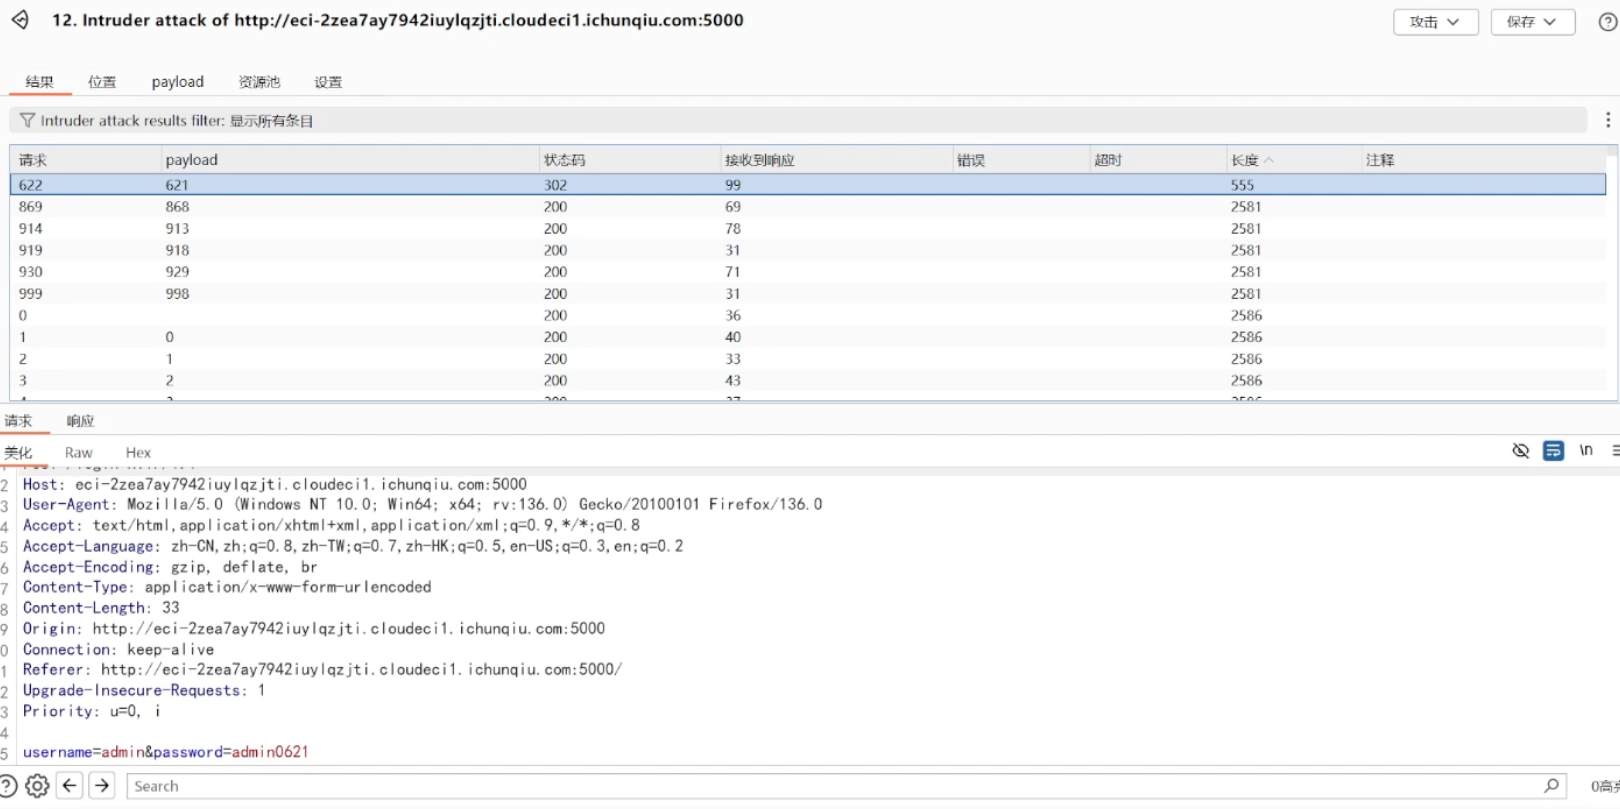The image size is (1620, 809).
Task: Select result row with request 0
Action: coord(808,316)
